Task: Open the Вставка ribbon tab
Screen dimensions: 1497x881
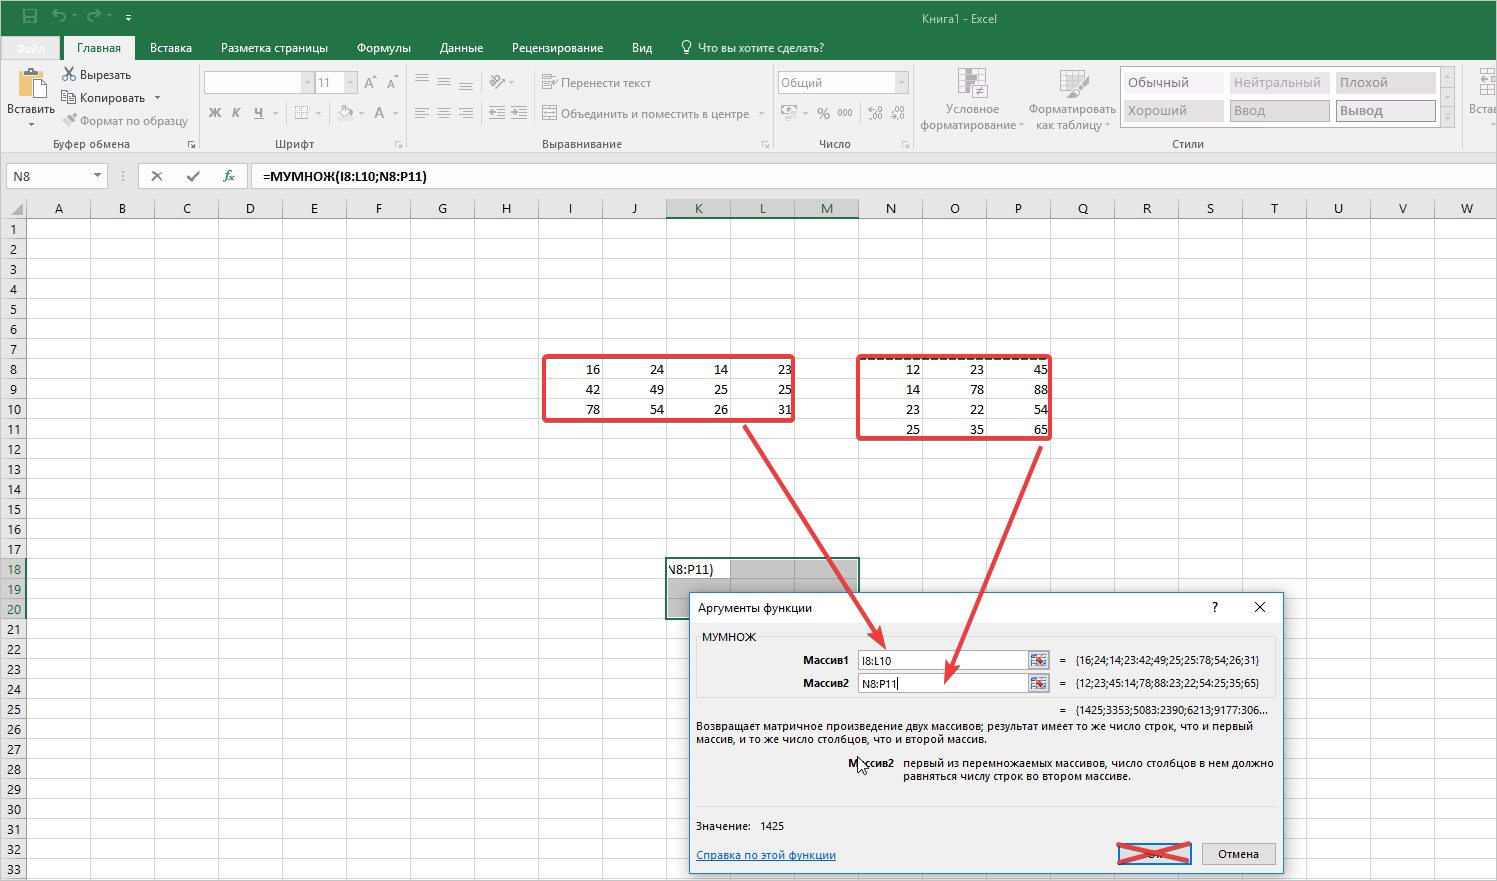Action: 171,48
